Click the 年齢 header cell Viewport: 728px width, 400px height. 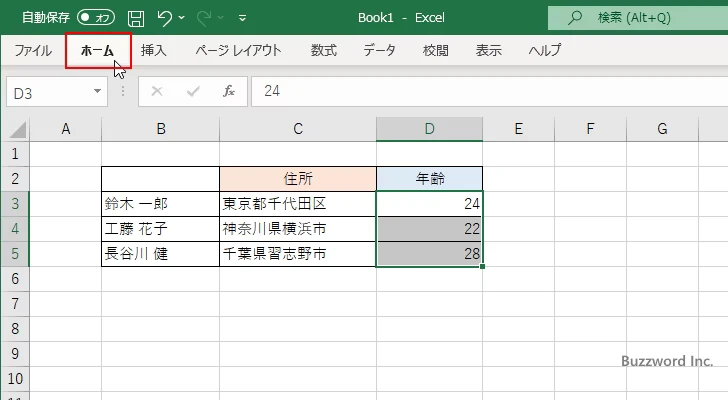click(x=429, y=179)
